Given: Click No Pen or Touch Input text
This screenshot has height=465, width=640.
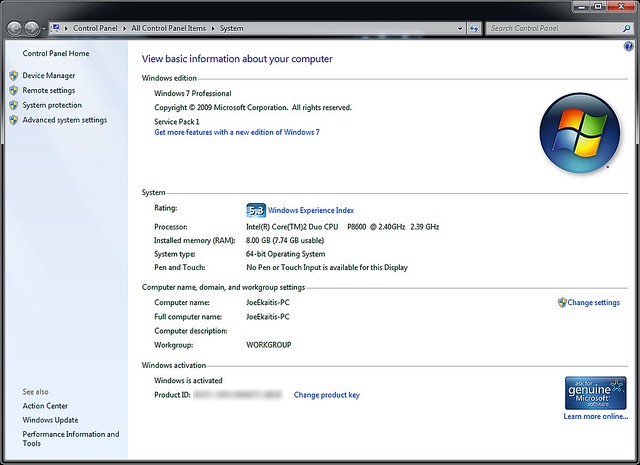Looking at the screenshot, I should pyautogui.click(x=327, y=267).
